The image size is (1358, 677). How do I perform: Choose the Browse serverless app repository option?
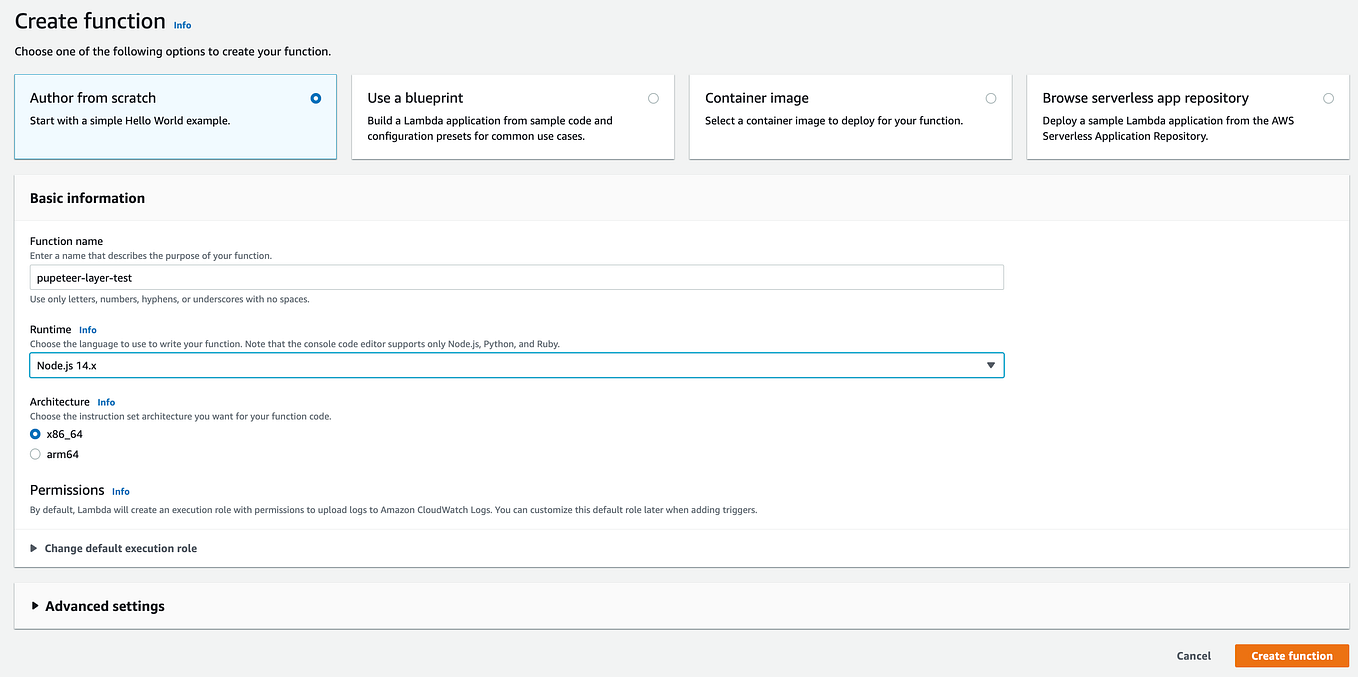pyautogui.click(x=1328, y=98)
